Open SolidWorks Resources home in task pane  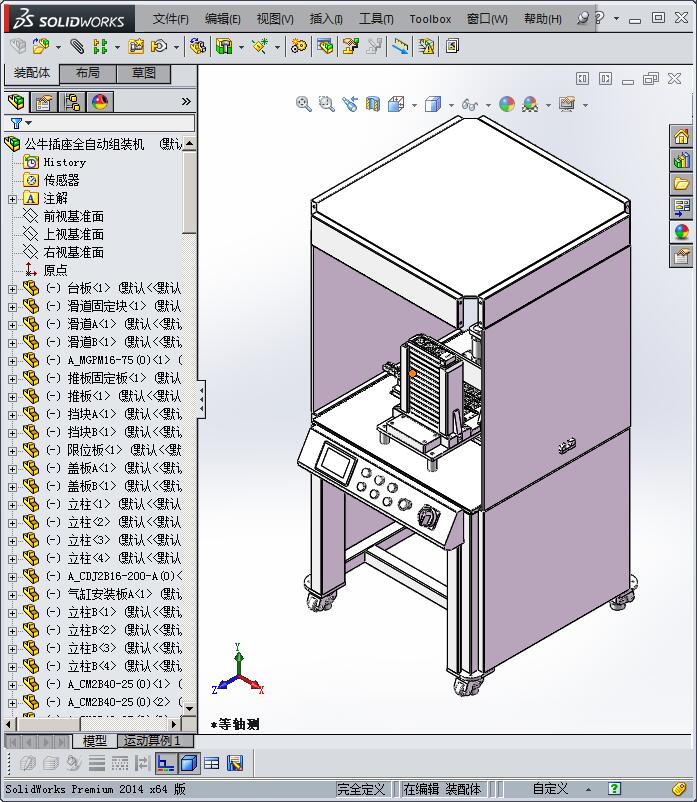[x=682, y=137]
